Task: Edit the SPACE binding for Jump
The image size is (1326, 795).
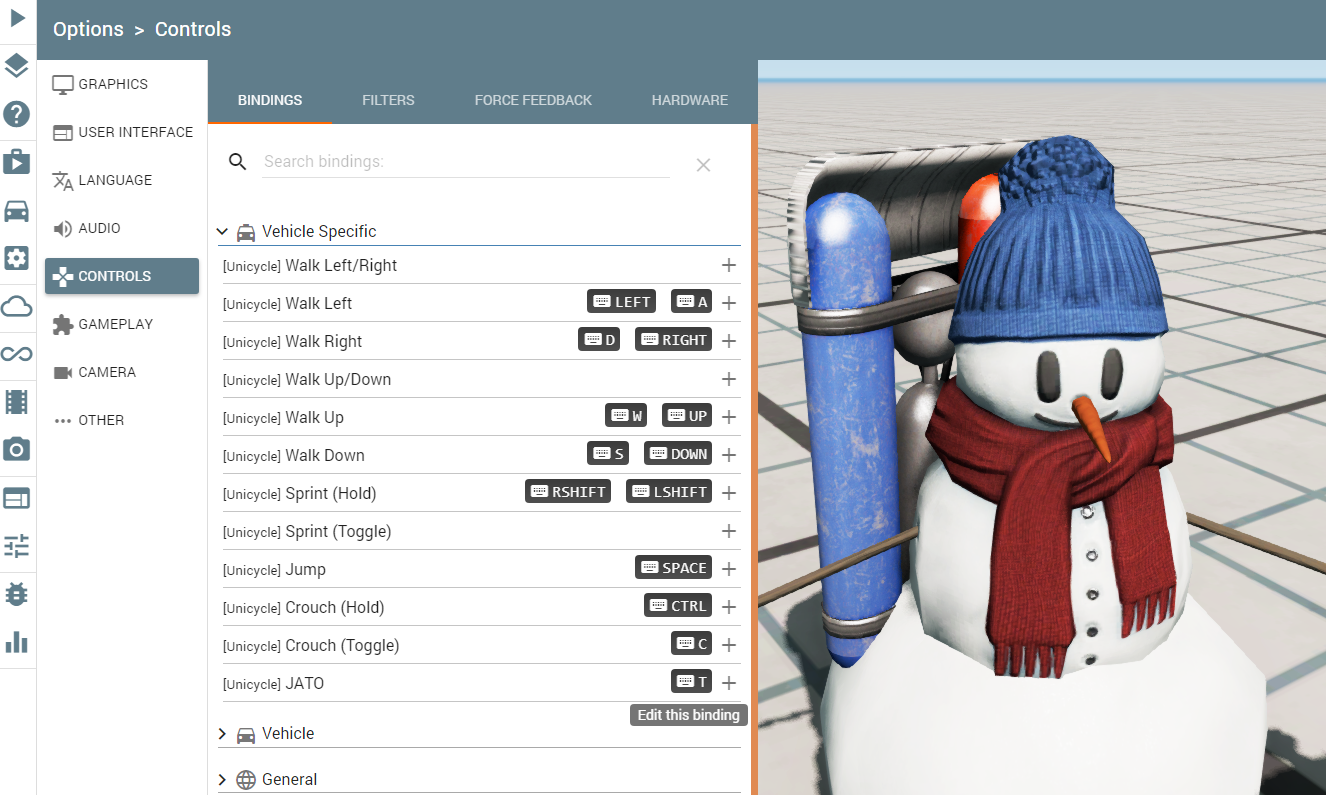Action: click(673, 568)
